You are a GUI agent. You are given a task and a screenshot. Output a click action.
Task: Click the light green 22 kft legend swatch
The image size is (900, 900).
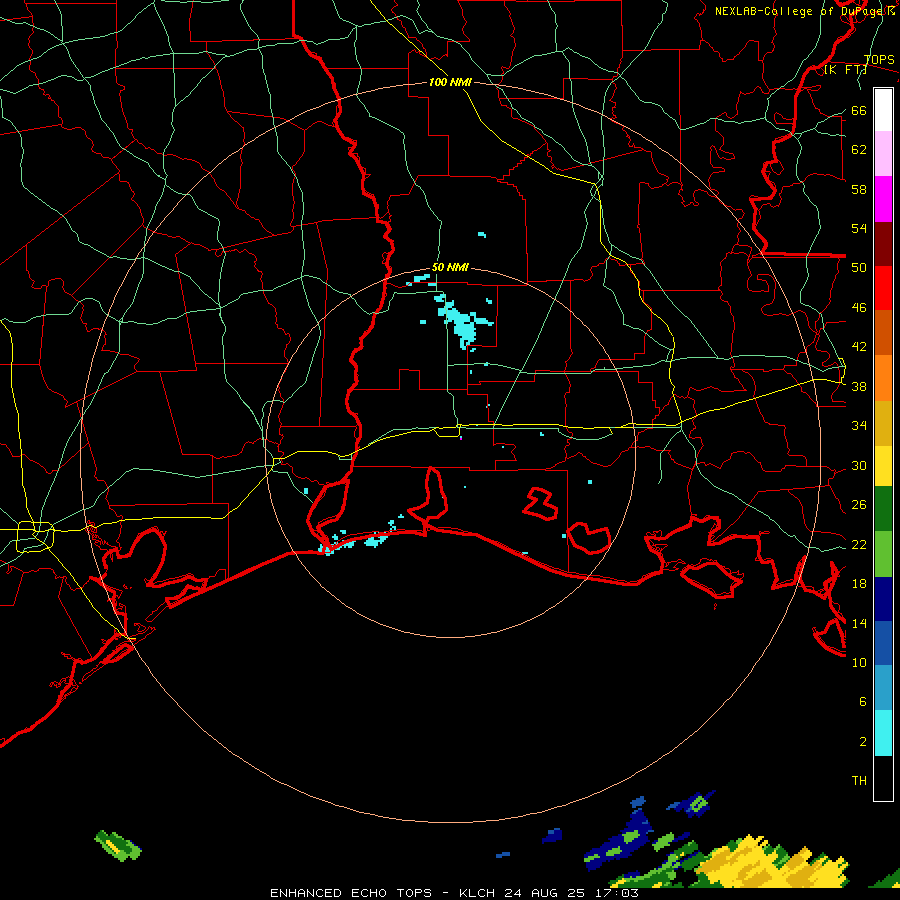pyautogui.click(x=883, y=554)
